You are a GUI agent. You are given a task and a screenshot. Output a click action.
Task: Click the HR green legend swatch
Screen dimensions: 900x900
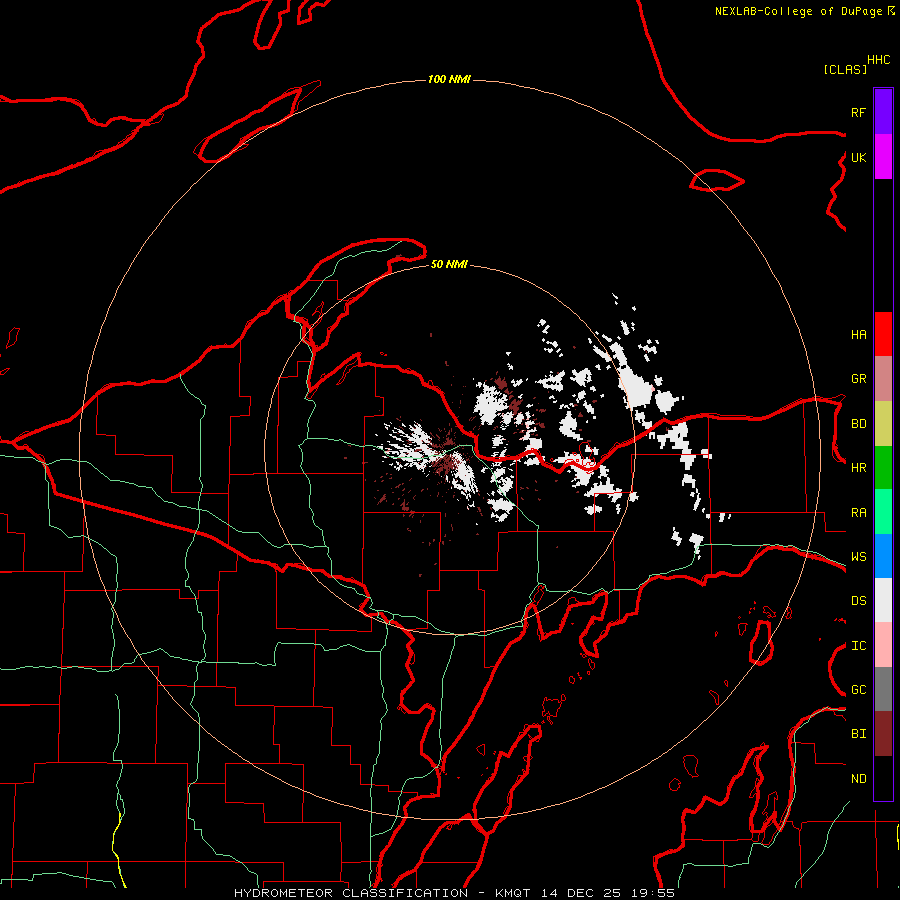click(883, 468)
